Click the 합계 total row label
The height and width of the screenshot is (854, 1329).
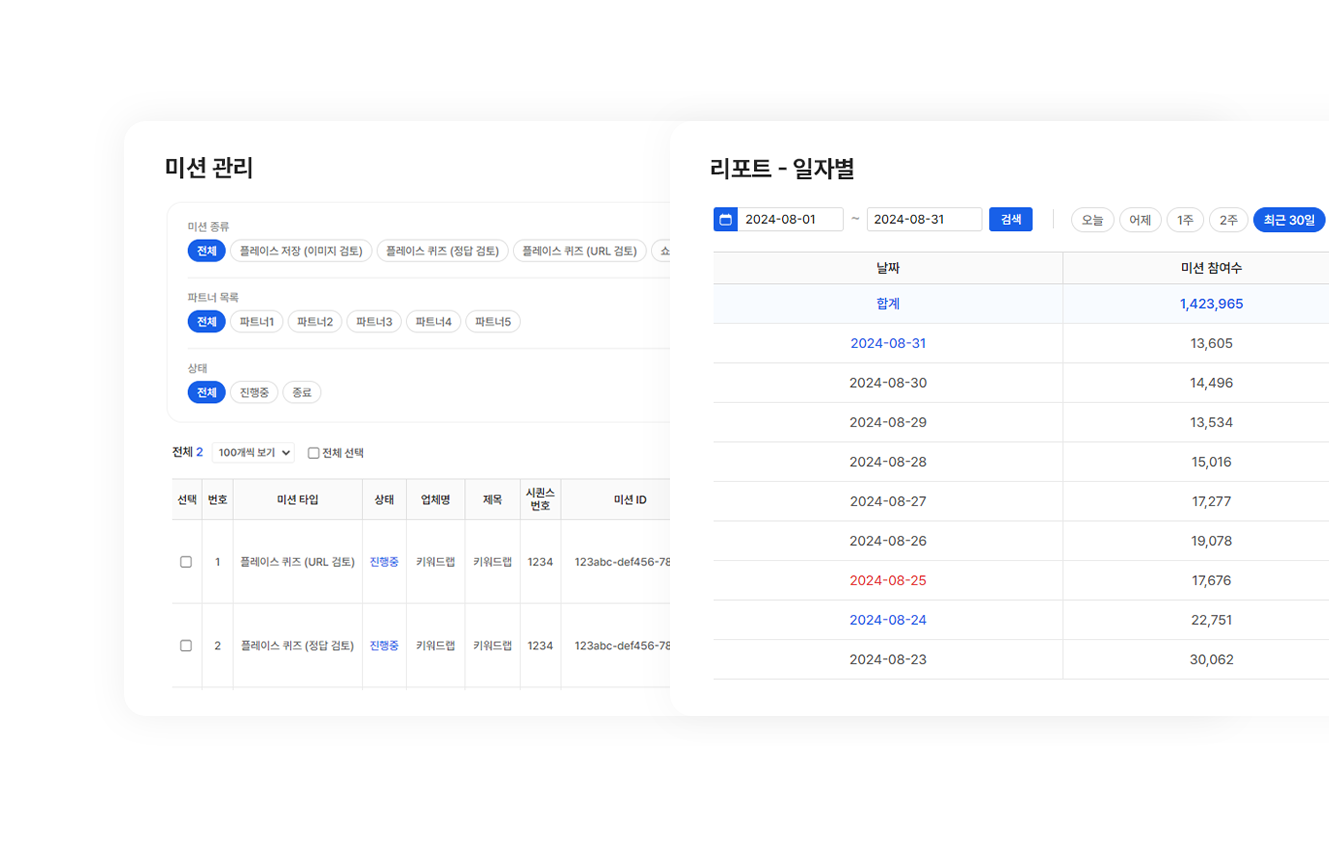point(888,304)
